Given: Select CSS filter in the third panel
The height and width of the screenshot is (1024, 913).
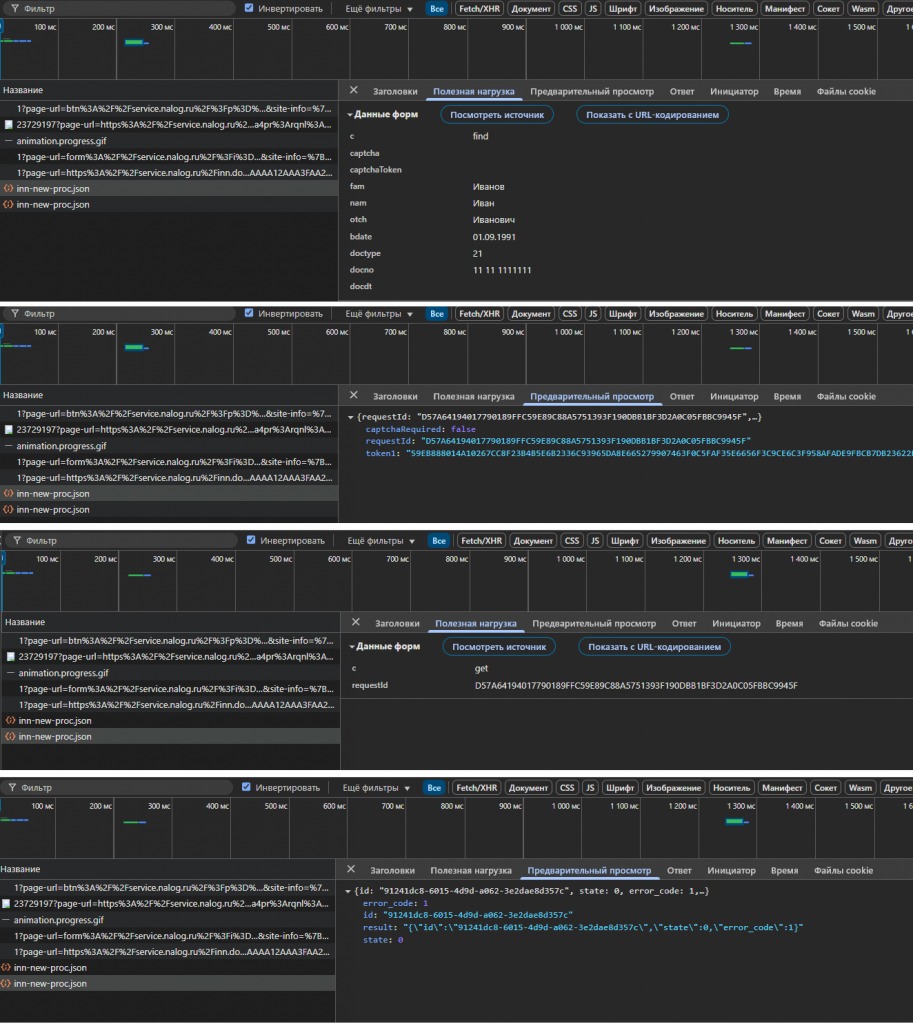Looking at the screenshot, I should coord(572,541).
